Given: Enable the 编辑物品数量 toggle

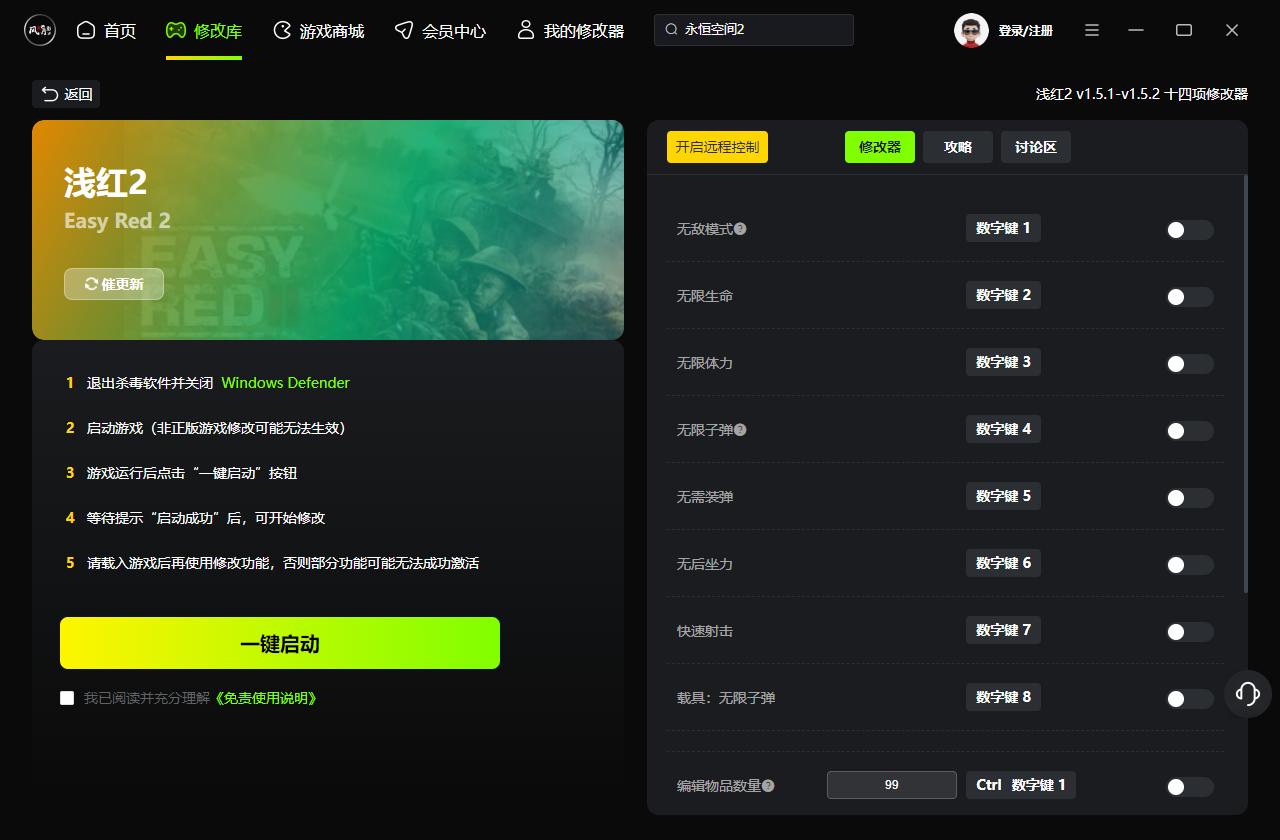Looking at the screenshot, I should (x=1190, y=787).
